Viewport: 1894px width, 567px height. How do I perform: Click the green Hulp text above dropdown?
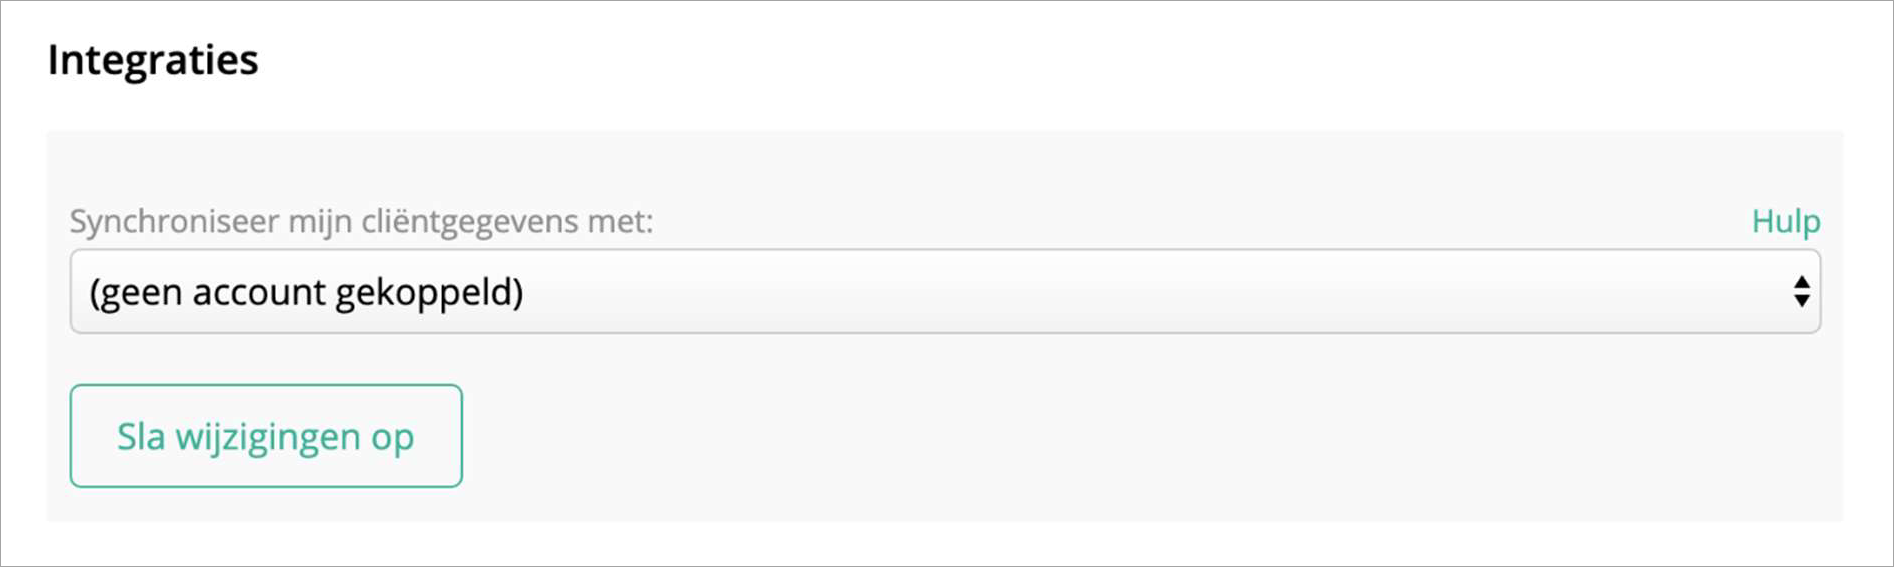tap(1785, 221)
